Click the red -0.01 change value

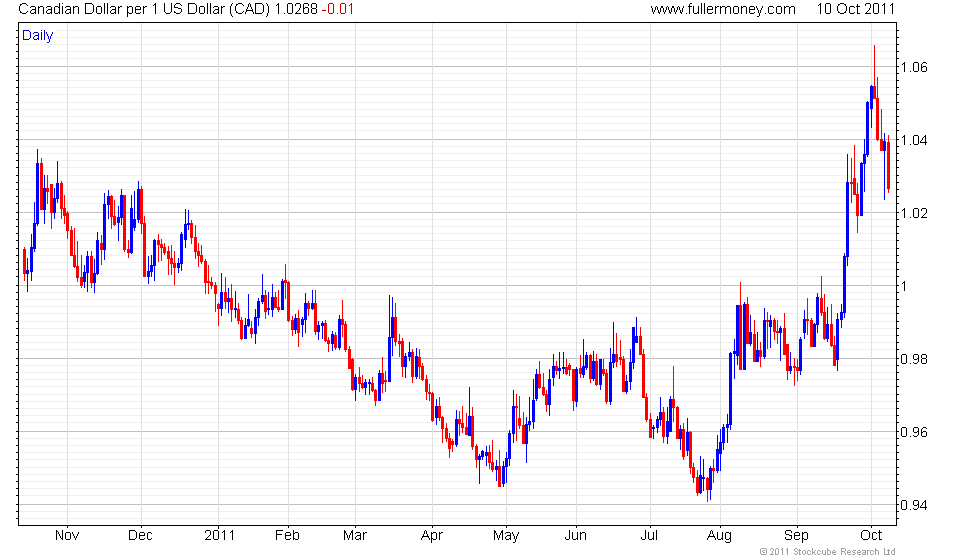coord(338,9)
